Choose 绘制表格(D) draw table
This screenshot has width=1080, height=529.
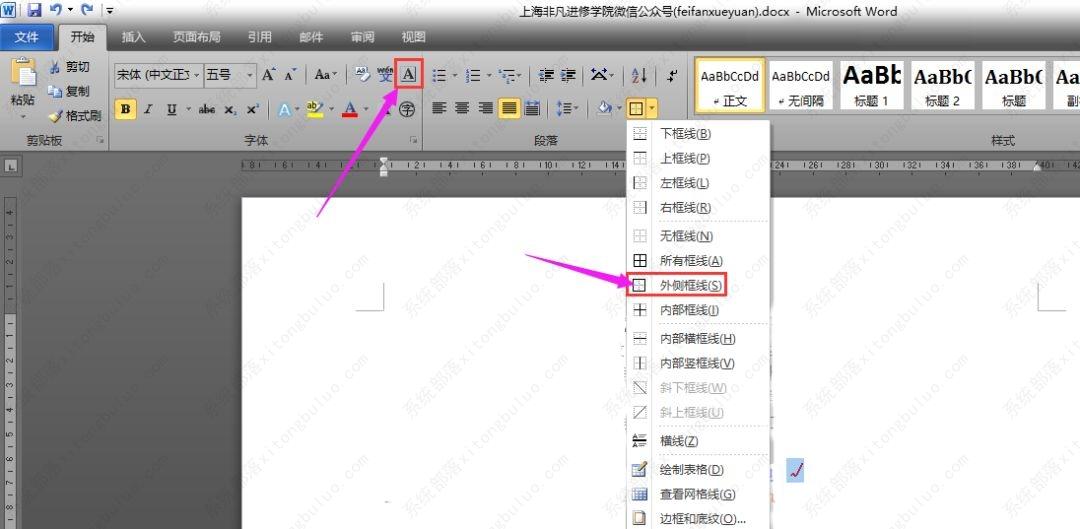click(698, 470)
